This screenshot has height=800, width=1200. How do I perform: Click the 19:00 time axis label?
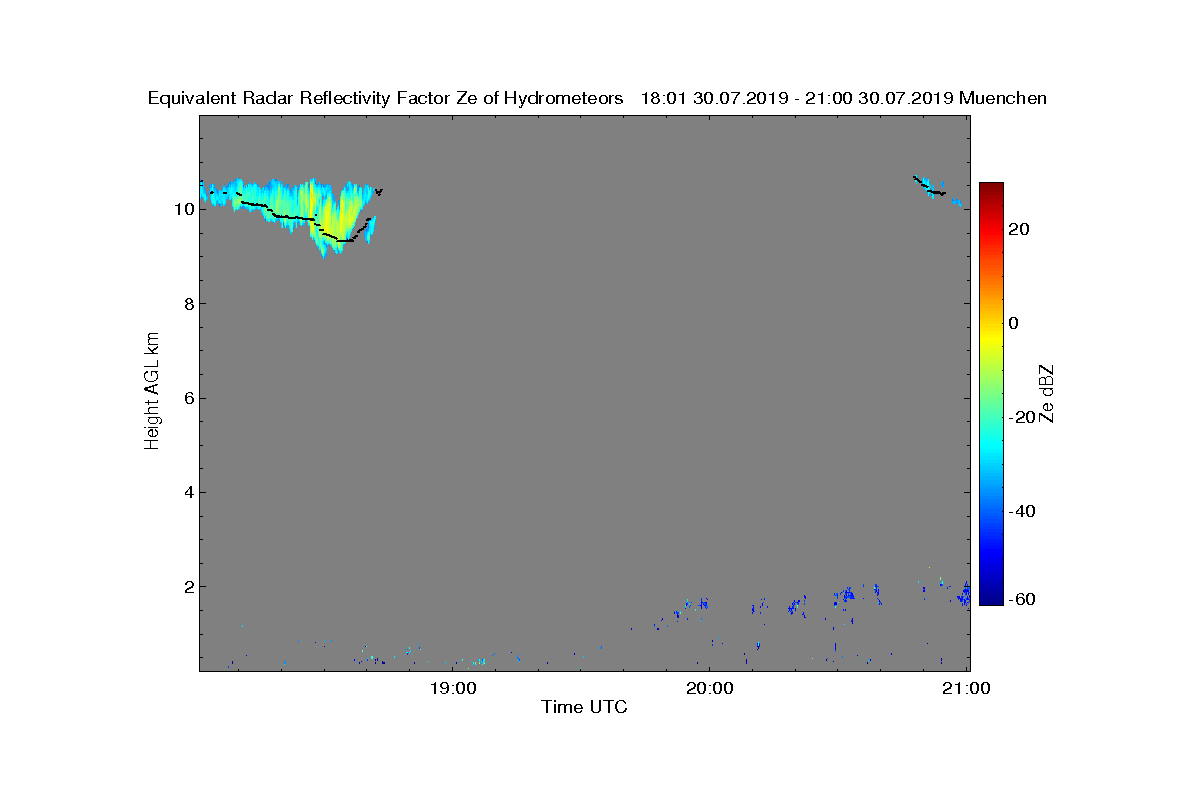click(452, 688)
